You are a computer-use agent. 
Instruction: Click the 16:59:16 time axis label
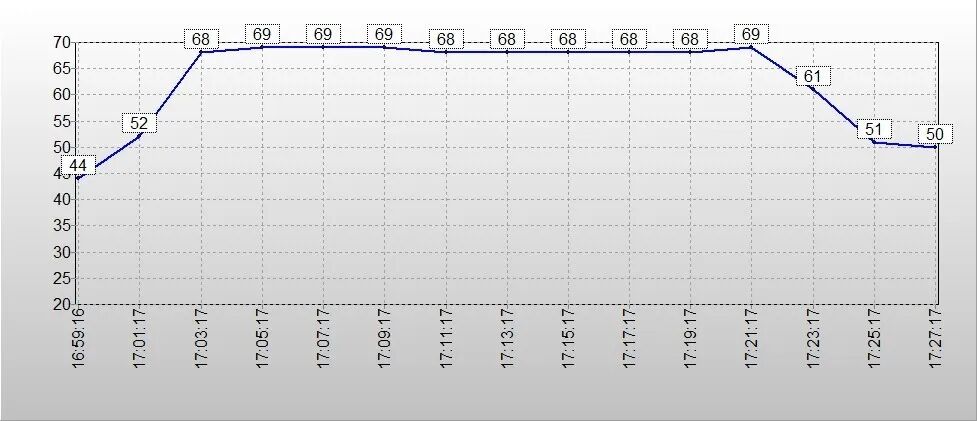pos(78,340)
